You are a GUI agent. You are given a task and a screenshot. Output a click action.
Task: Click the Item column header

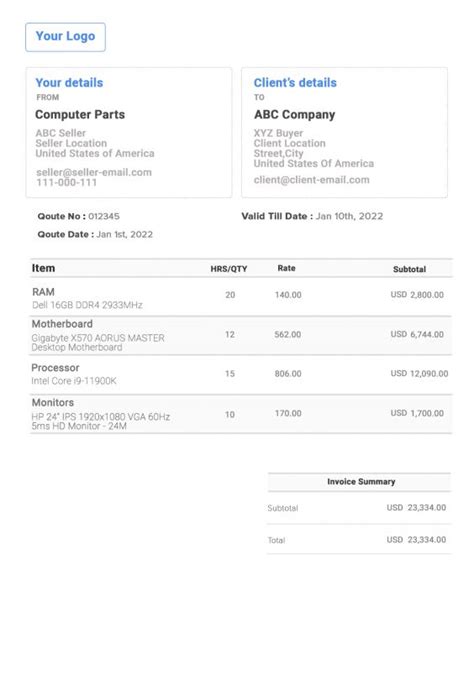coord(43,268)
